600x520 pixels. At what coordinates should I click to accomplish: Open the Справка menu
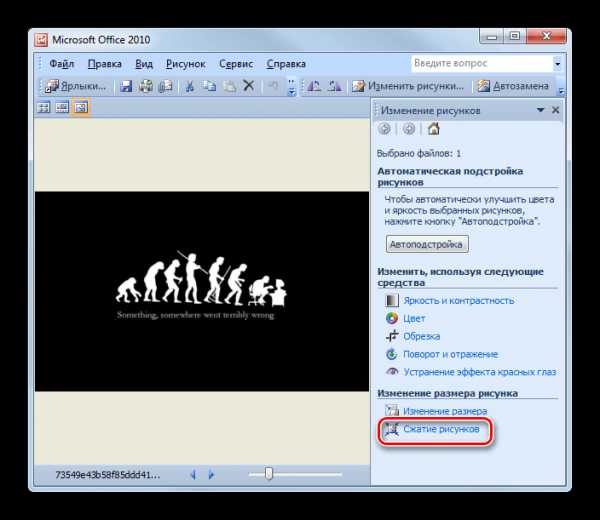click(286, 64)
